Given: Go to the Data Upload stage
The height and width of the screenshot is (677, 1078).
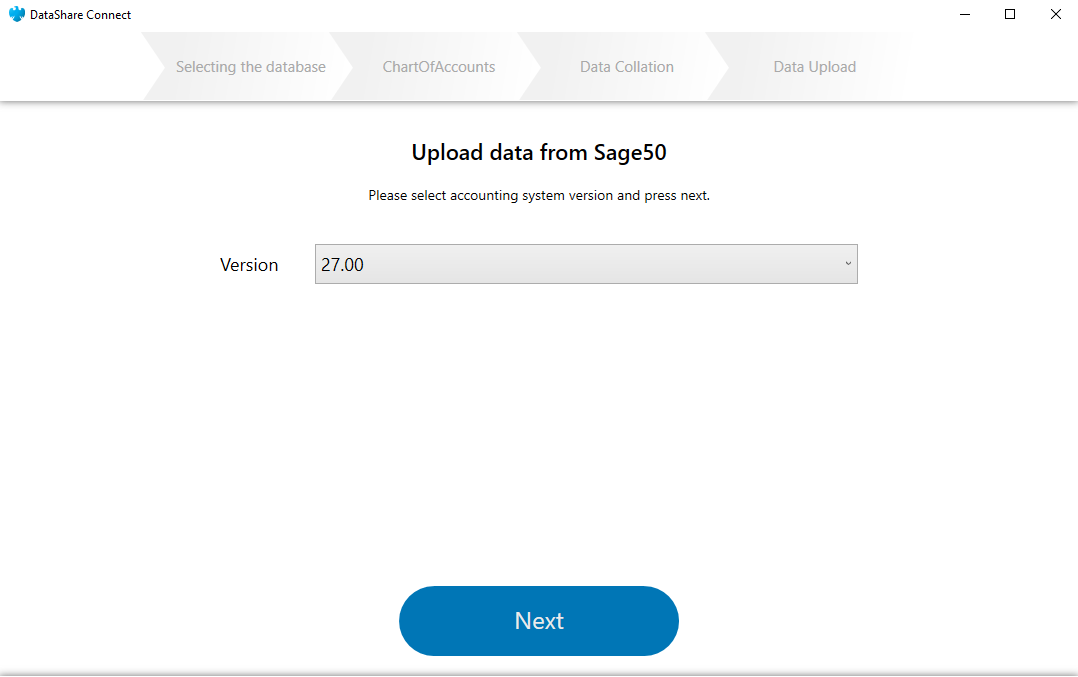Looking at the screenshot, I should click(814, 66).
